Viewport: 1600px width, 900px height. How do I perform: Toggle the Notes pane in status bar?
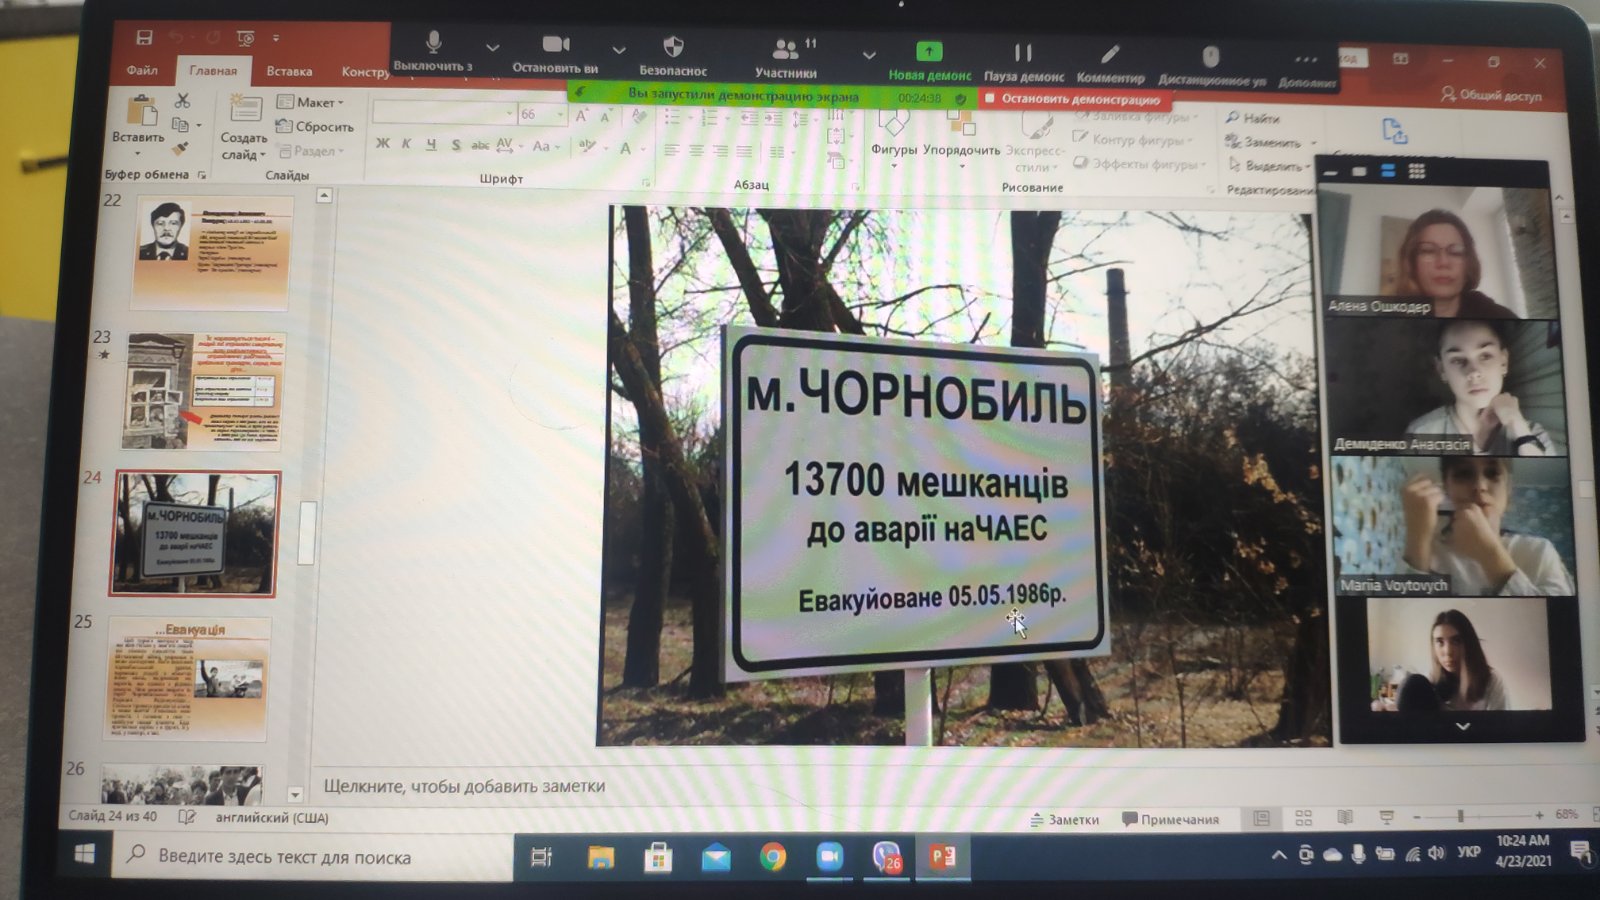pos(1065,819)
